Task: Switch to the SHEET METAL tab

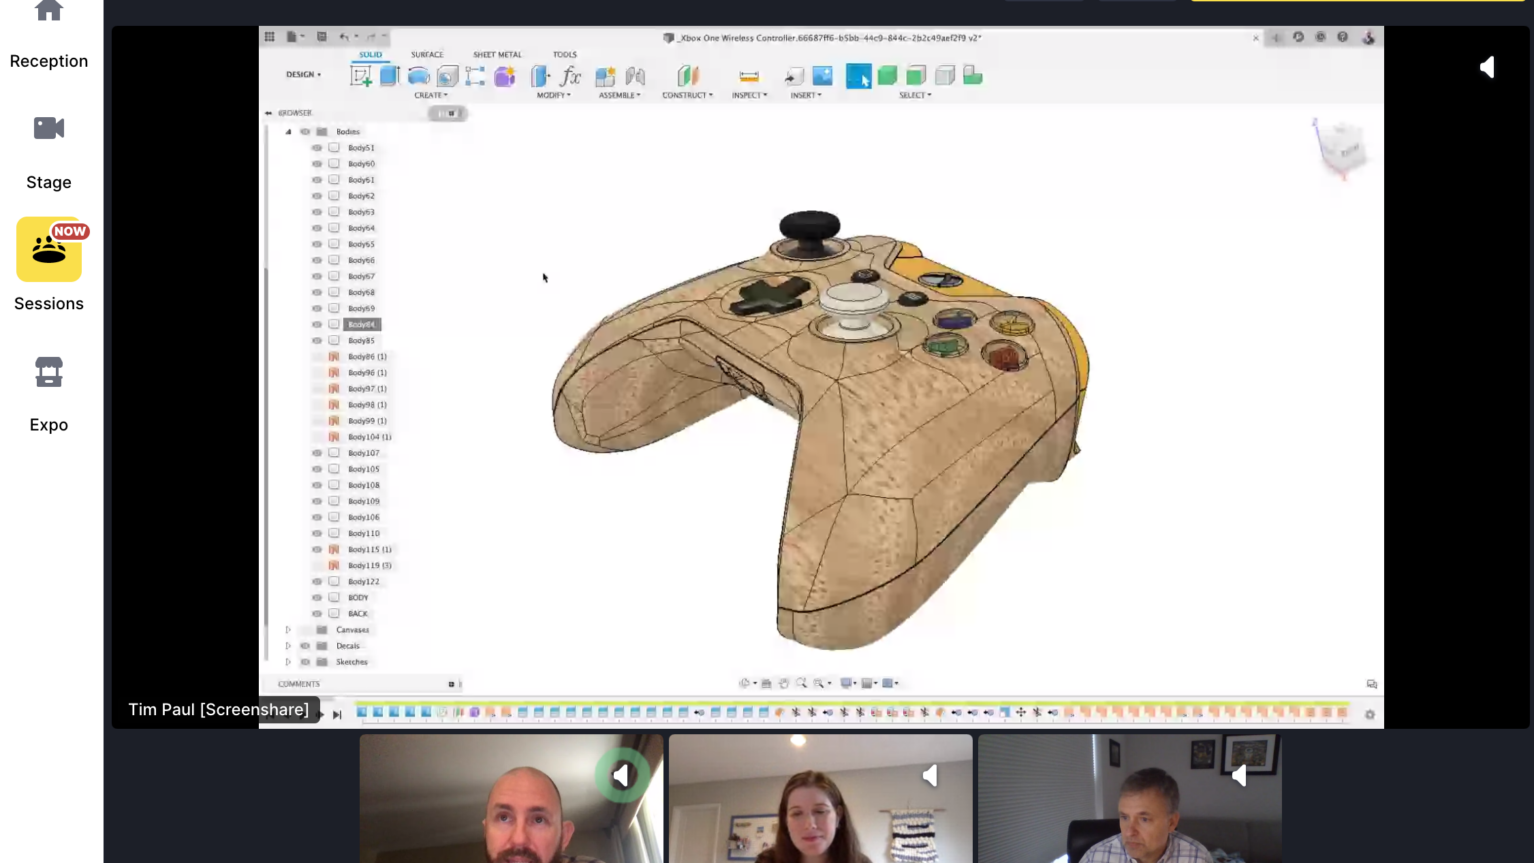Action: (497, 54)
